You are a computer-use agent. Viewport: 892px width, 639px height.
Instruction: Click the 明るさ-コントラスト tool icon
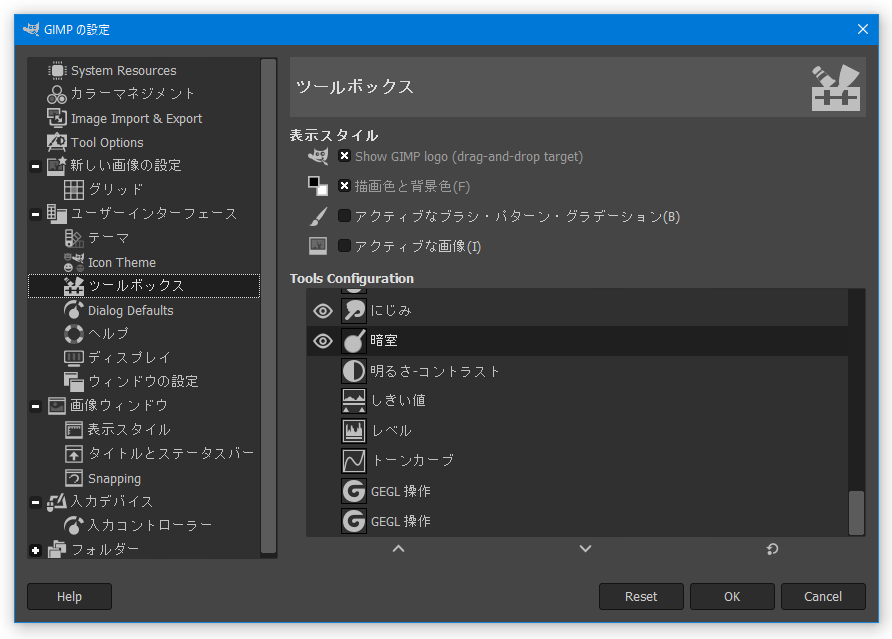pyautogui.click(x=354, y=371)
